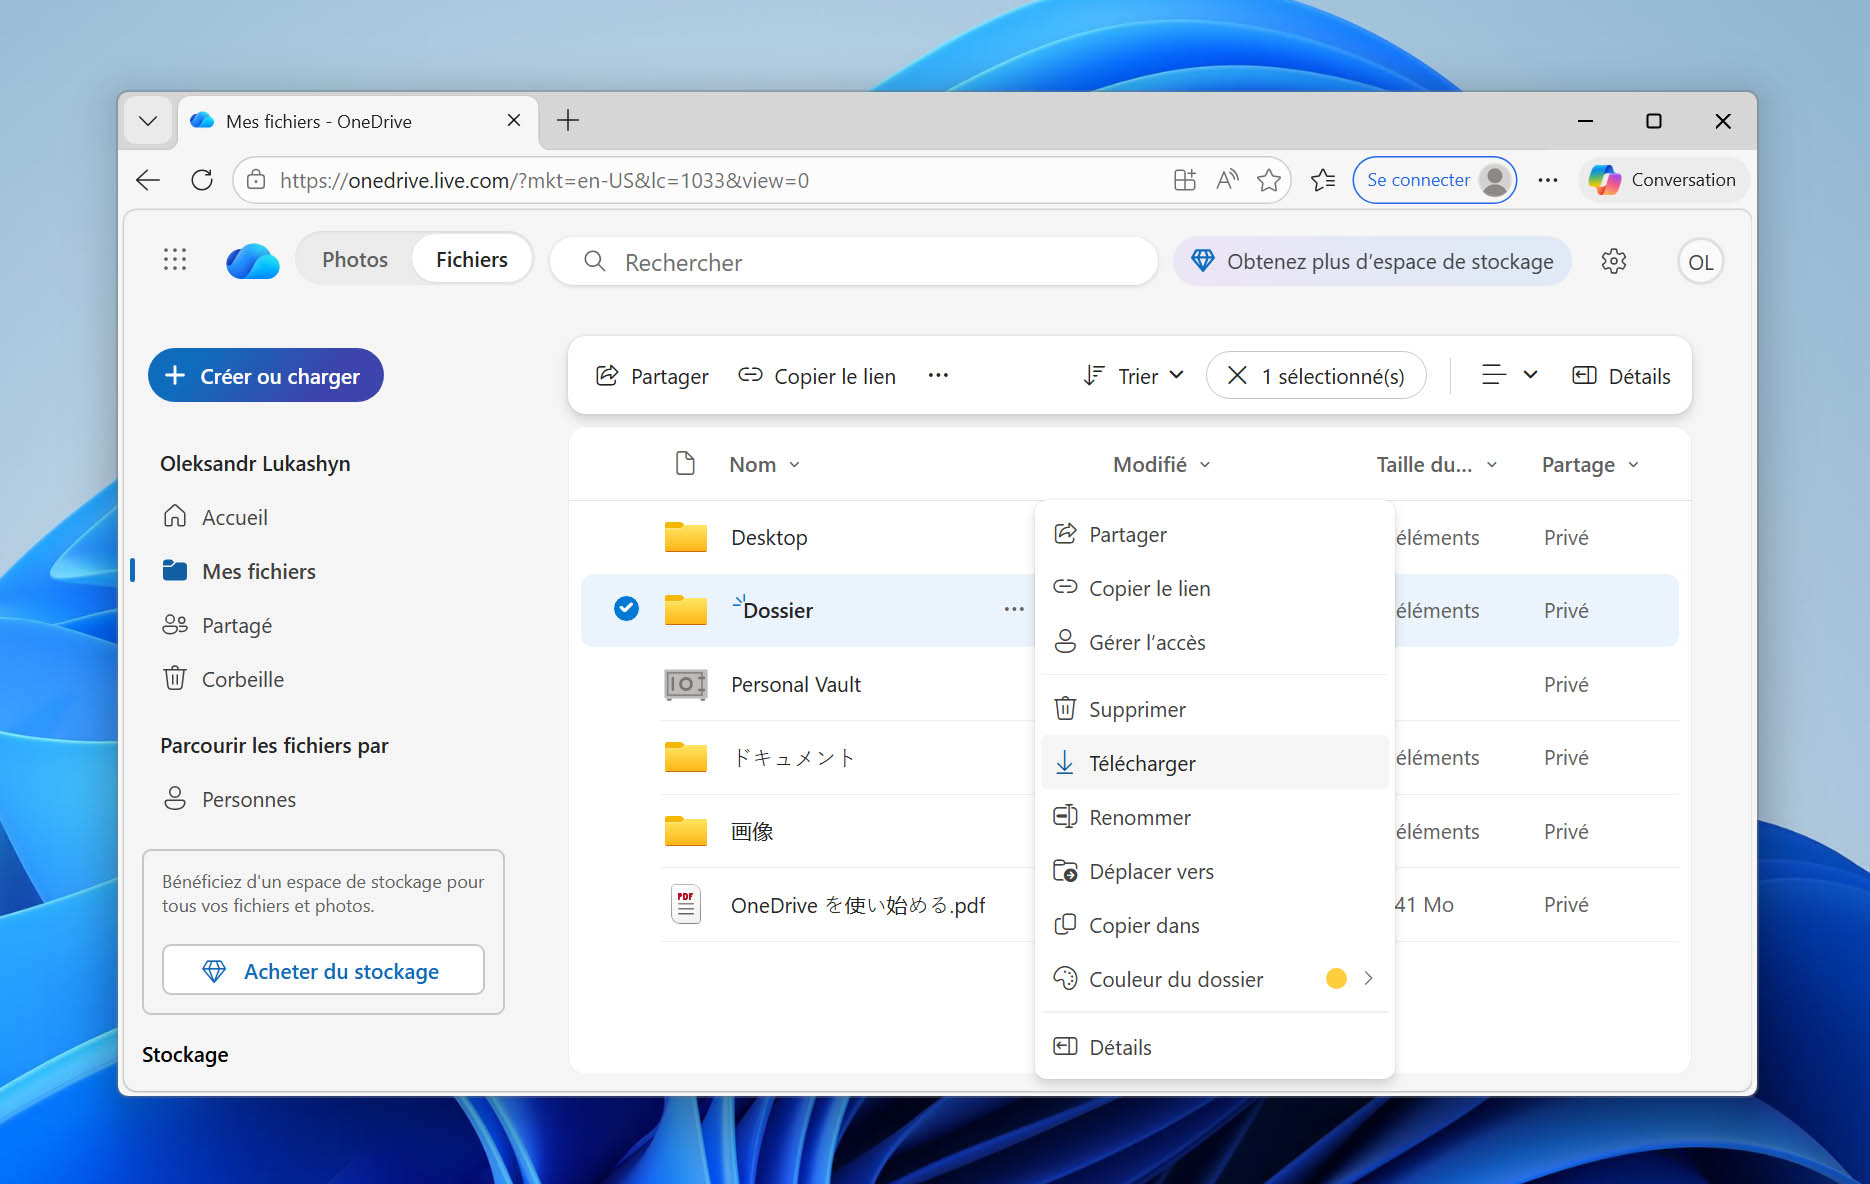Open the favorites list icon
Image resolution: width=1870 pixels, height=1184 pixels.
click(1323, 180)
